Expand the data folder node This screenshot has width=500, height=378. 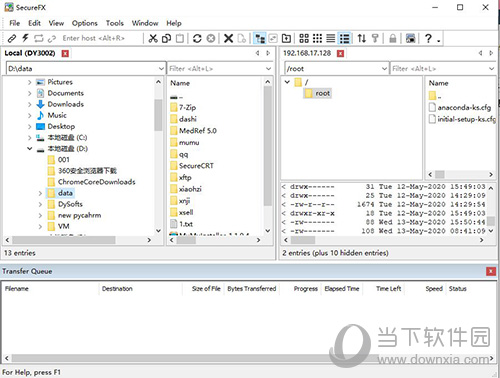(x=40, y=193)
